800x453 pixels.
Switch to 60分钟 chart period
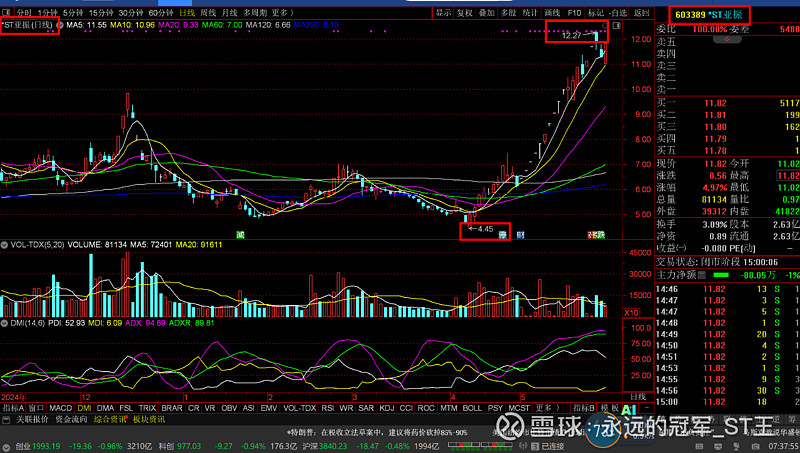pyautogui.click(x=161, y=13)
